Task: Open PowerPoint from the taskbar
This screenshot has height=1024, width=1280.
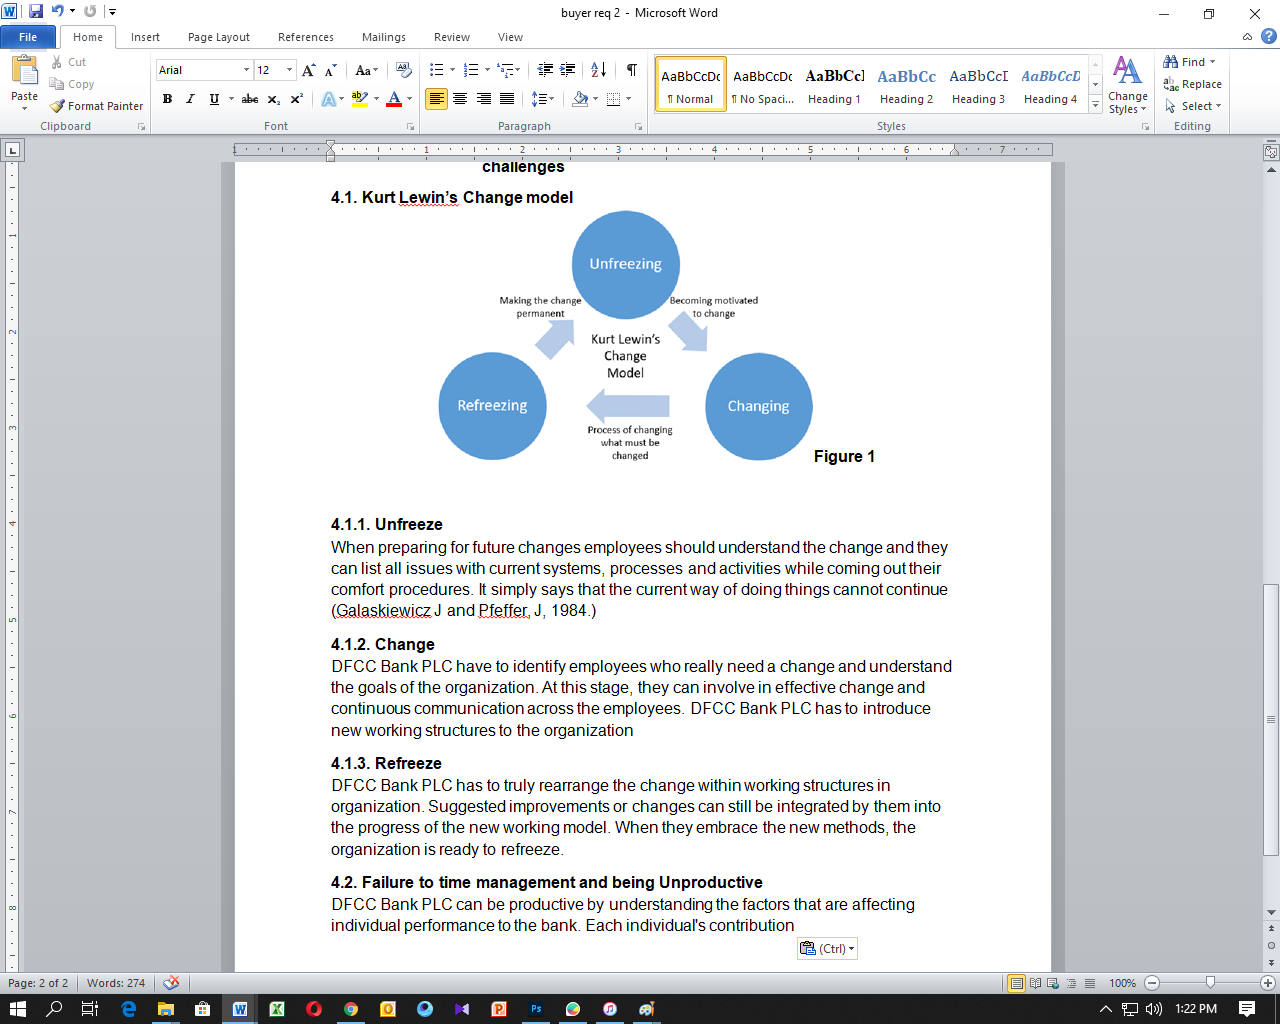Action: 498,1009
